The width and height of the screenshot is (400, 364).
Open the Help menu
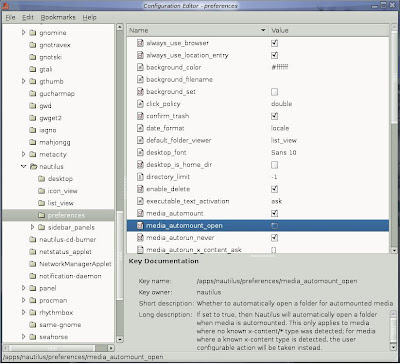click(89, 17)
